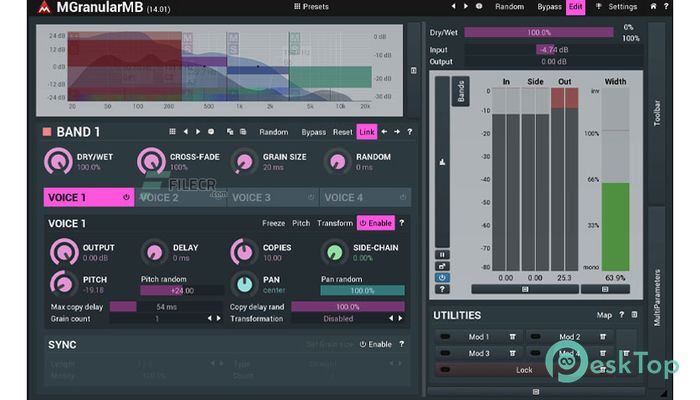Copy Band 1 settings with copy icon
Viewport: 700px width, 400px height.
pos(230,132)
